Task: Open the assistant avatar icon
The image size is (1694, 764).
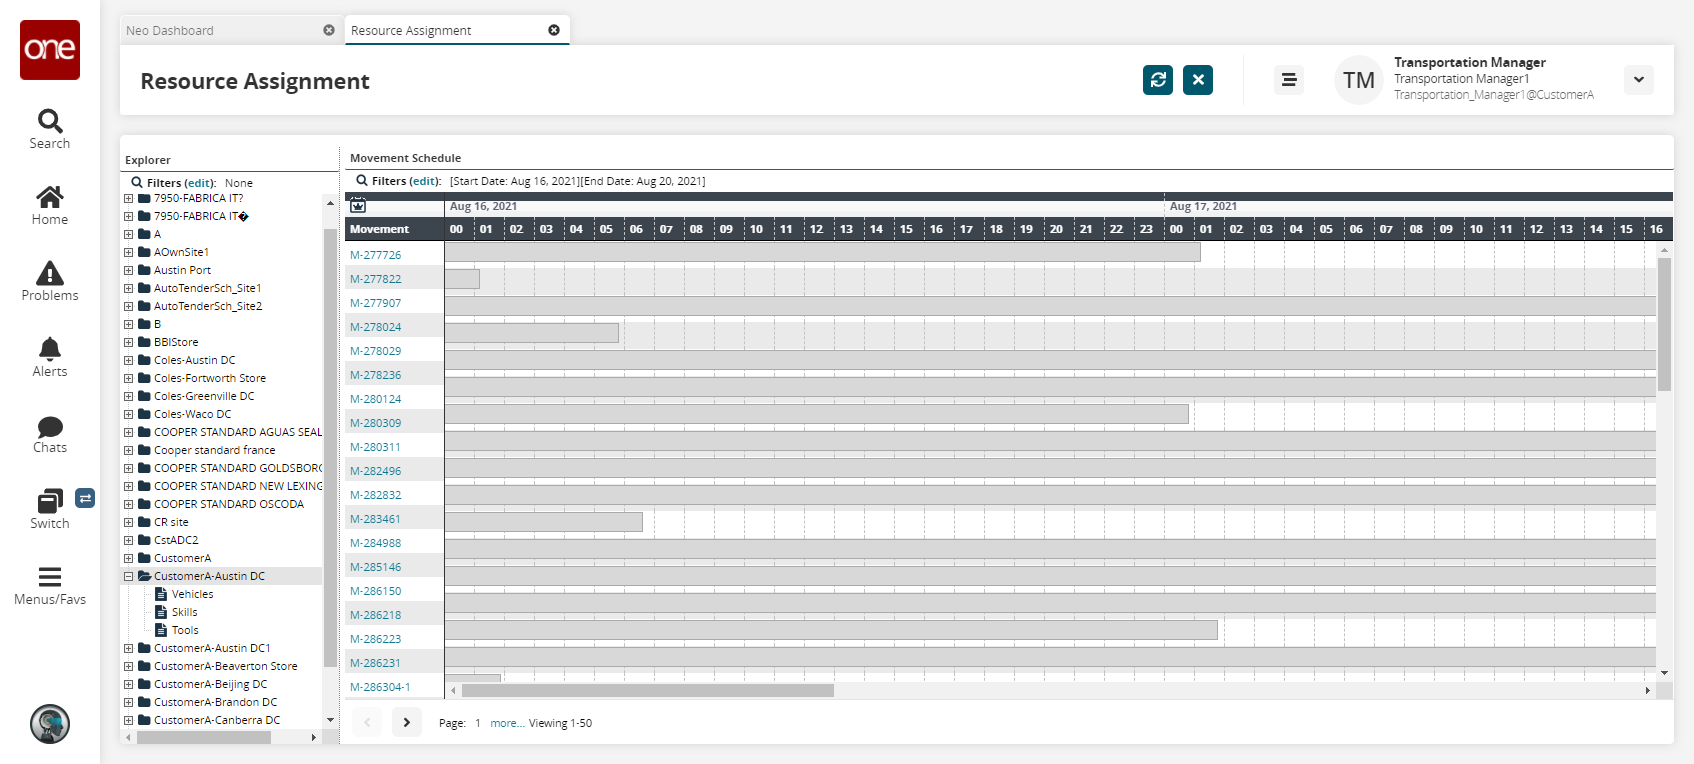Action: click(x=50, y=724)
